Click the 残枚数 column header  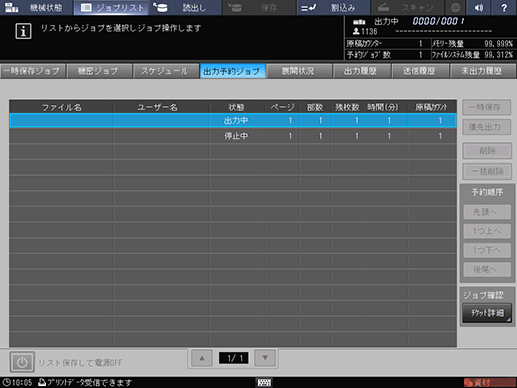pos(348,107)
